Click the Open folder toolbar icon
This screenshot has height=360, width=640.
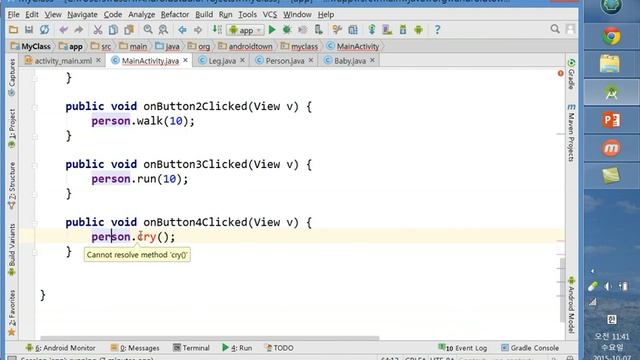pyautogui.click(x=13, y=30)
